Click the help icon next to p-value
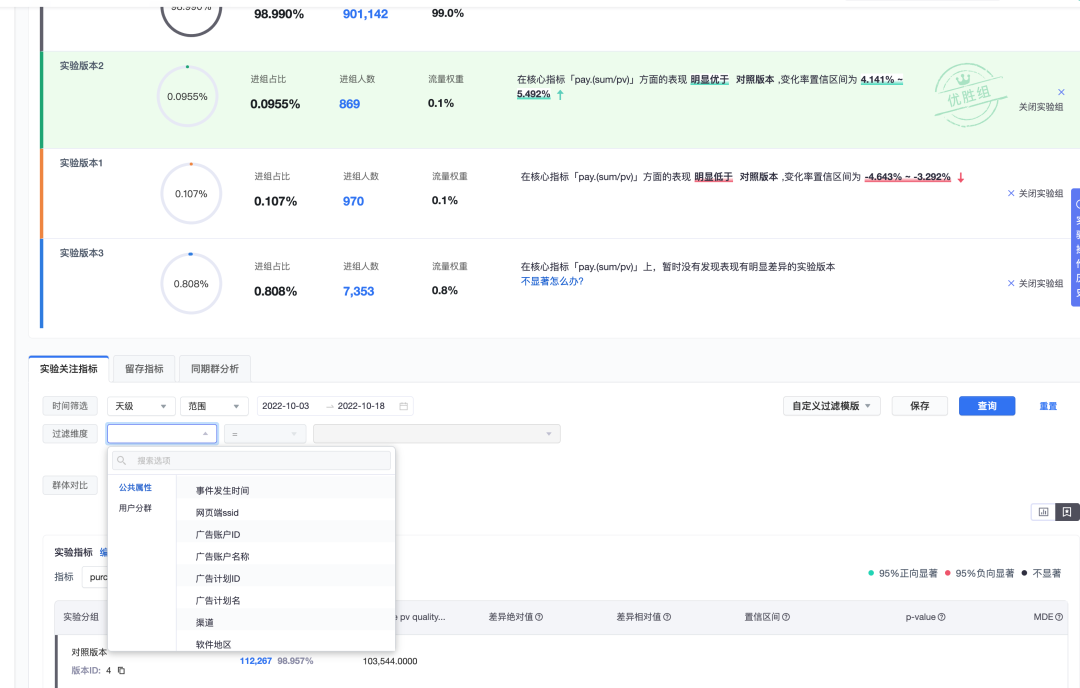This screenshot has width=1080, height=688. click(x=941, y=617)
